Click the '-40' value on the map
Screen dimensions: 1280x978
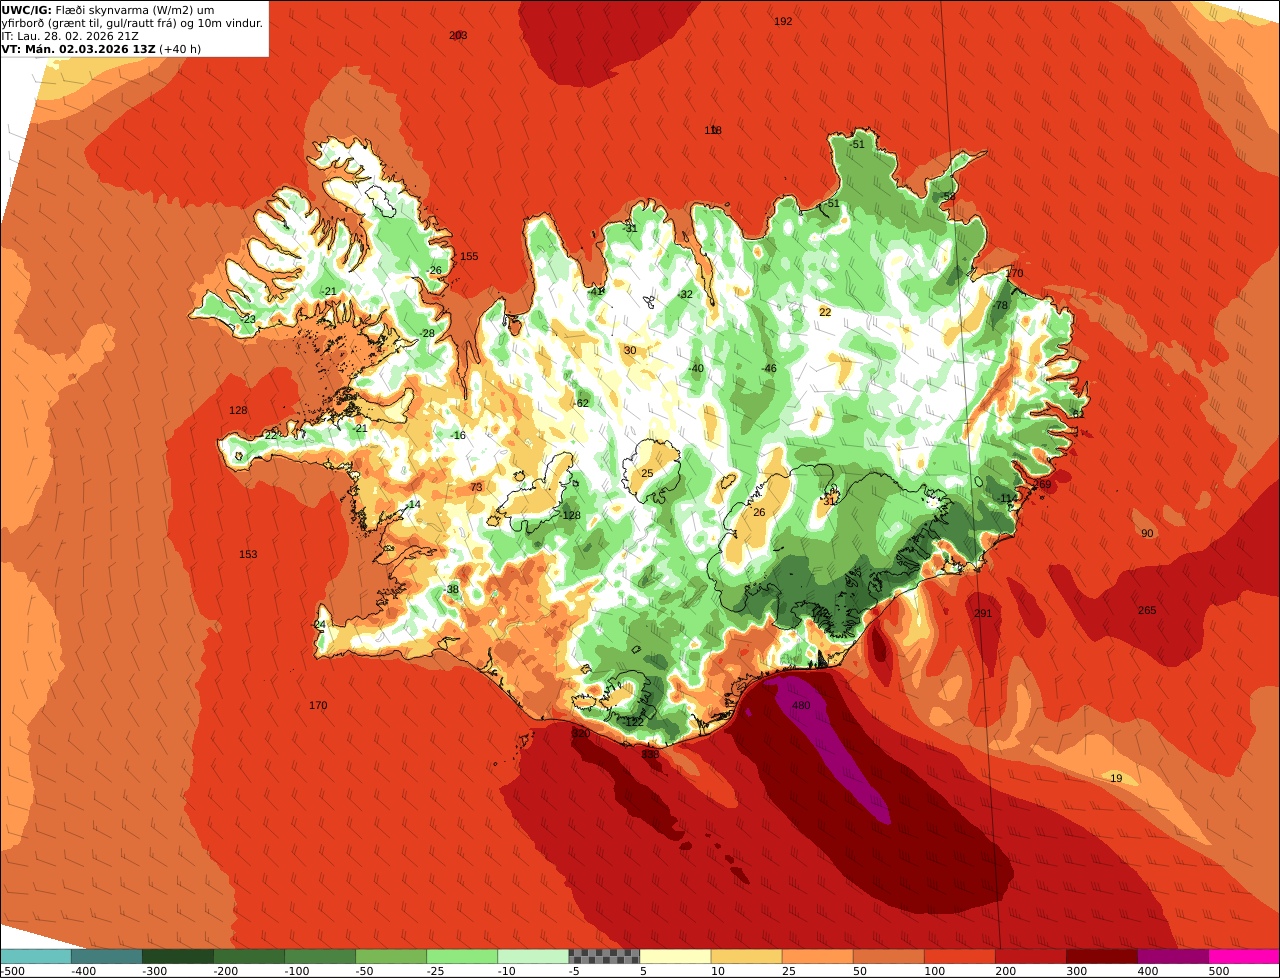coord(695,368)
